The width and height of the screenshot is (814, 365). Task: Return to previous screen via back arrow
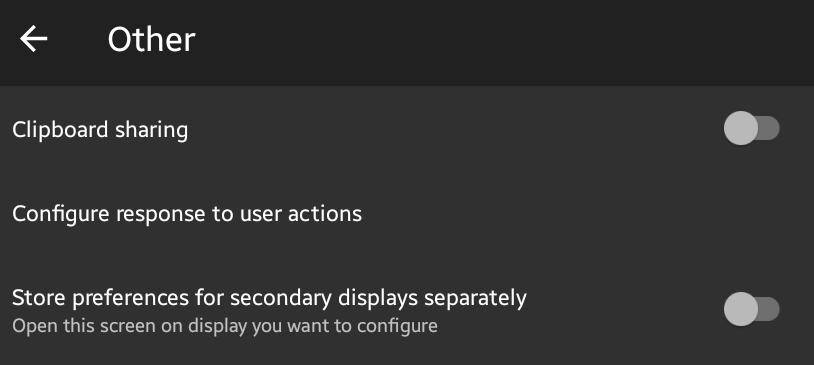pos(34,39)
